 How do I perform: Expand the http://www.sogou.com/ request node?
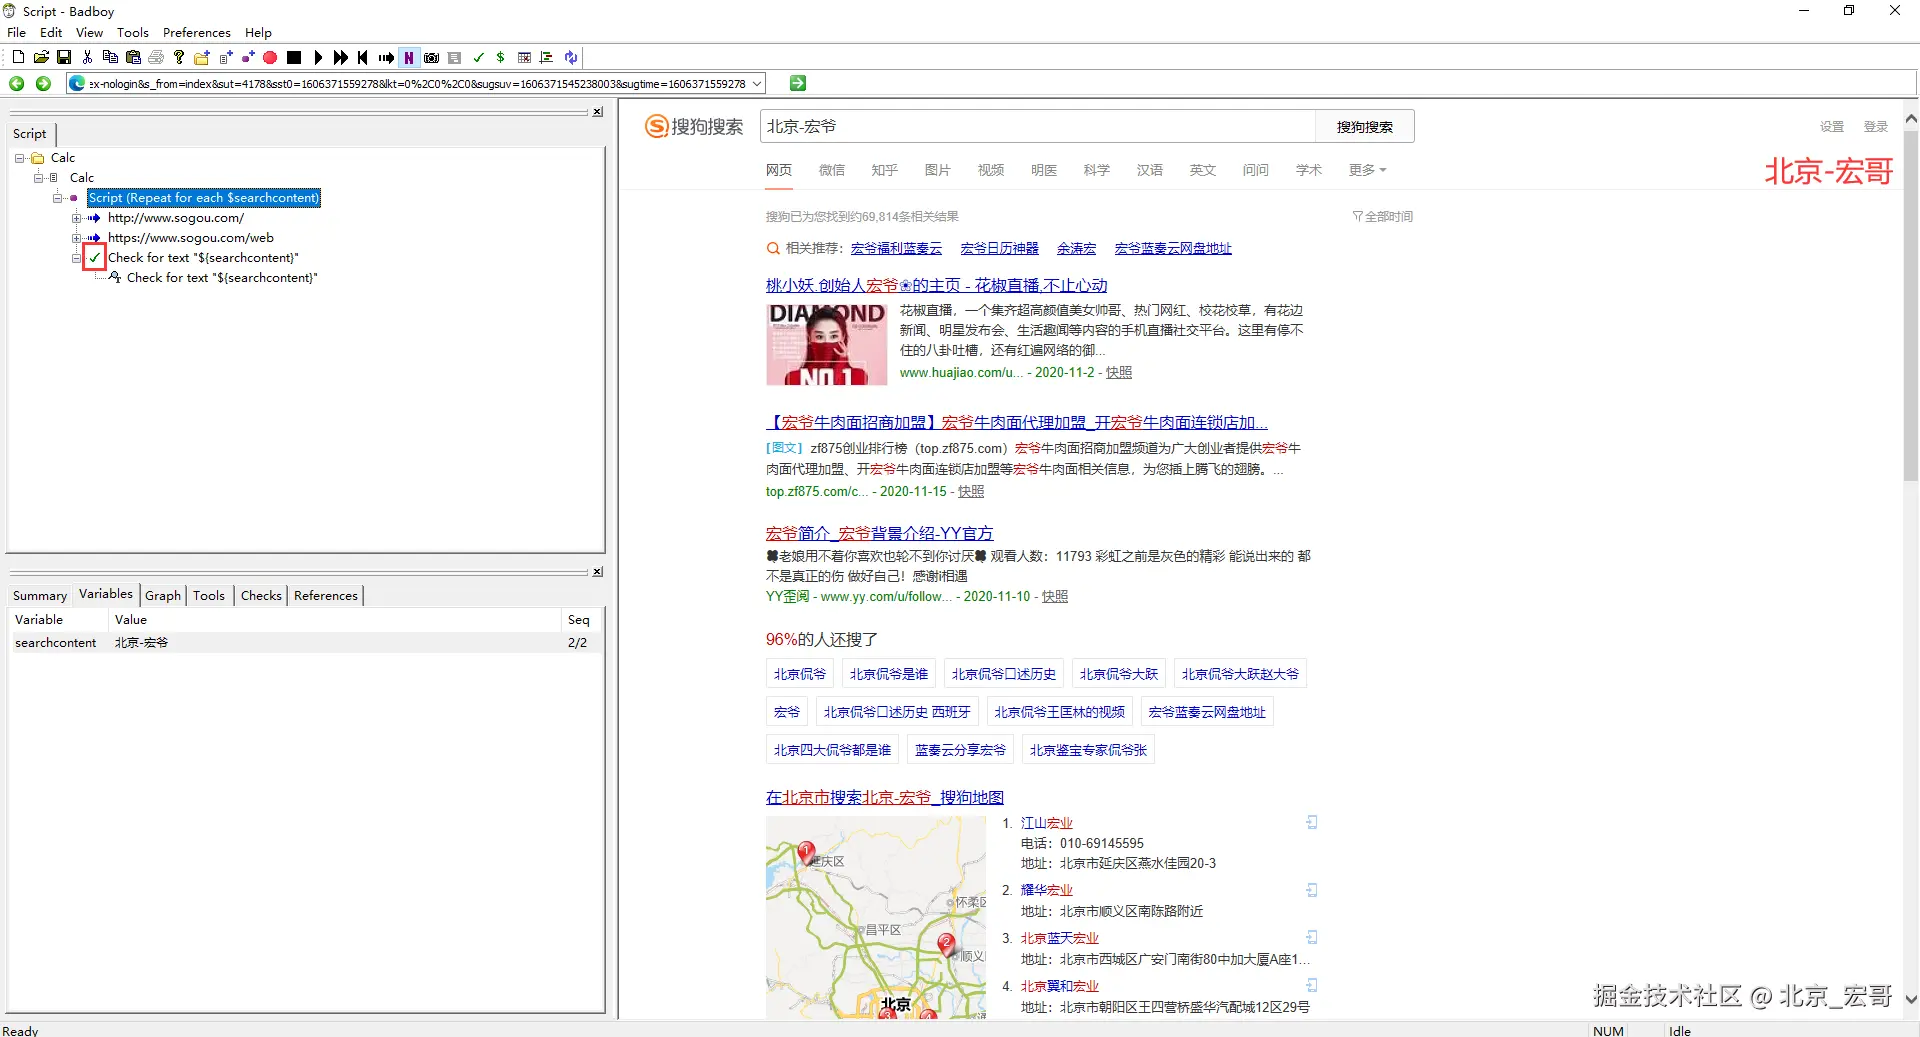[77, 218]
